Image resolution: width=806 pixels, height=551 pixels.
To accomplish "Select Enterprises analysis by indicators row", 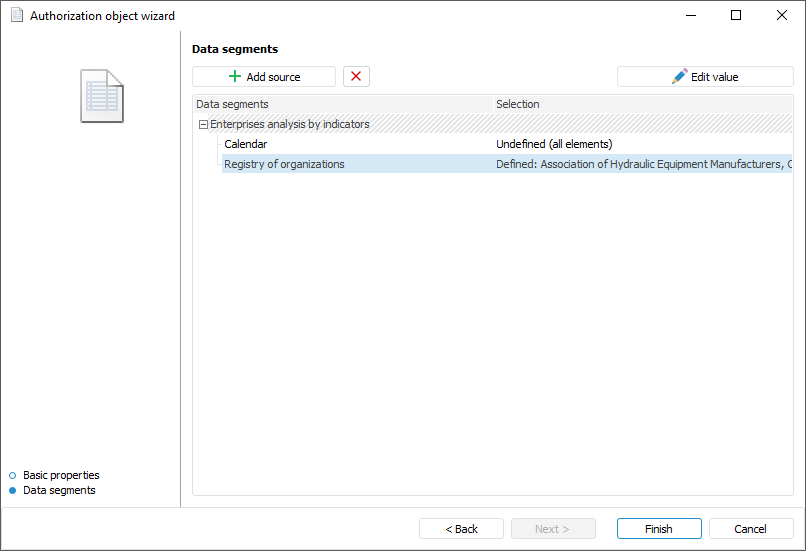I will (290, 124).
